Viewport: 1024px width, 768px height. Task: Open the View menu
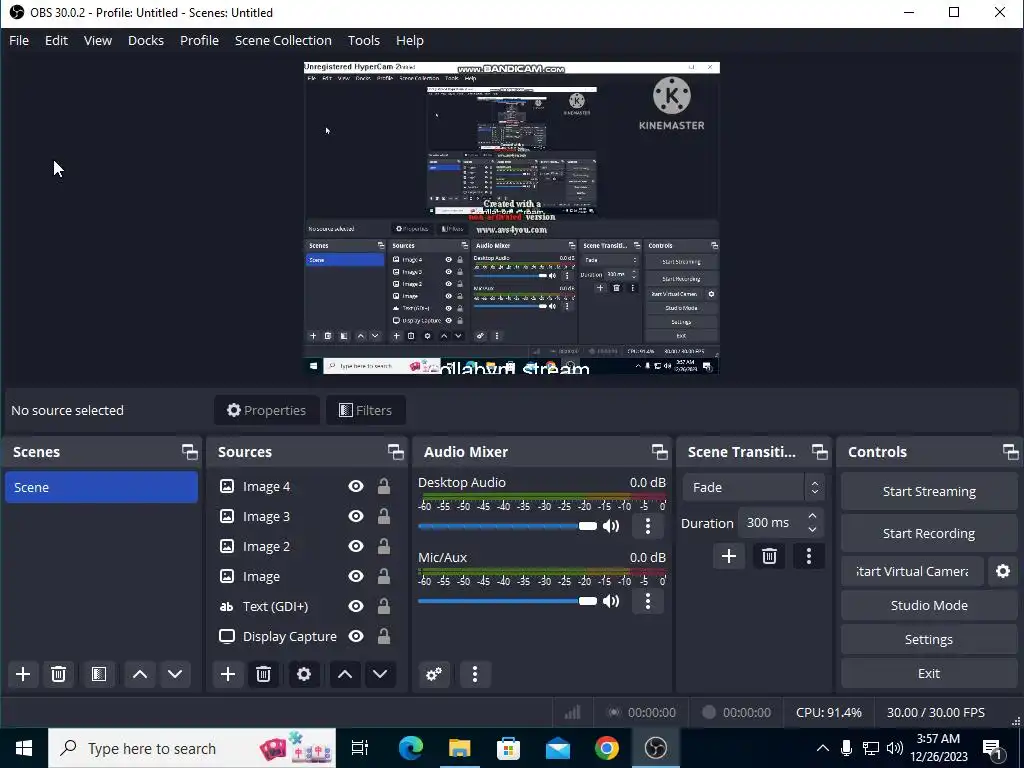pyautogui.click(x=98, y=40)
